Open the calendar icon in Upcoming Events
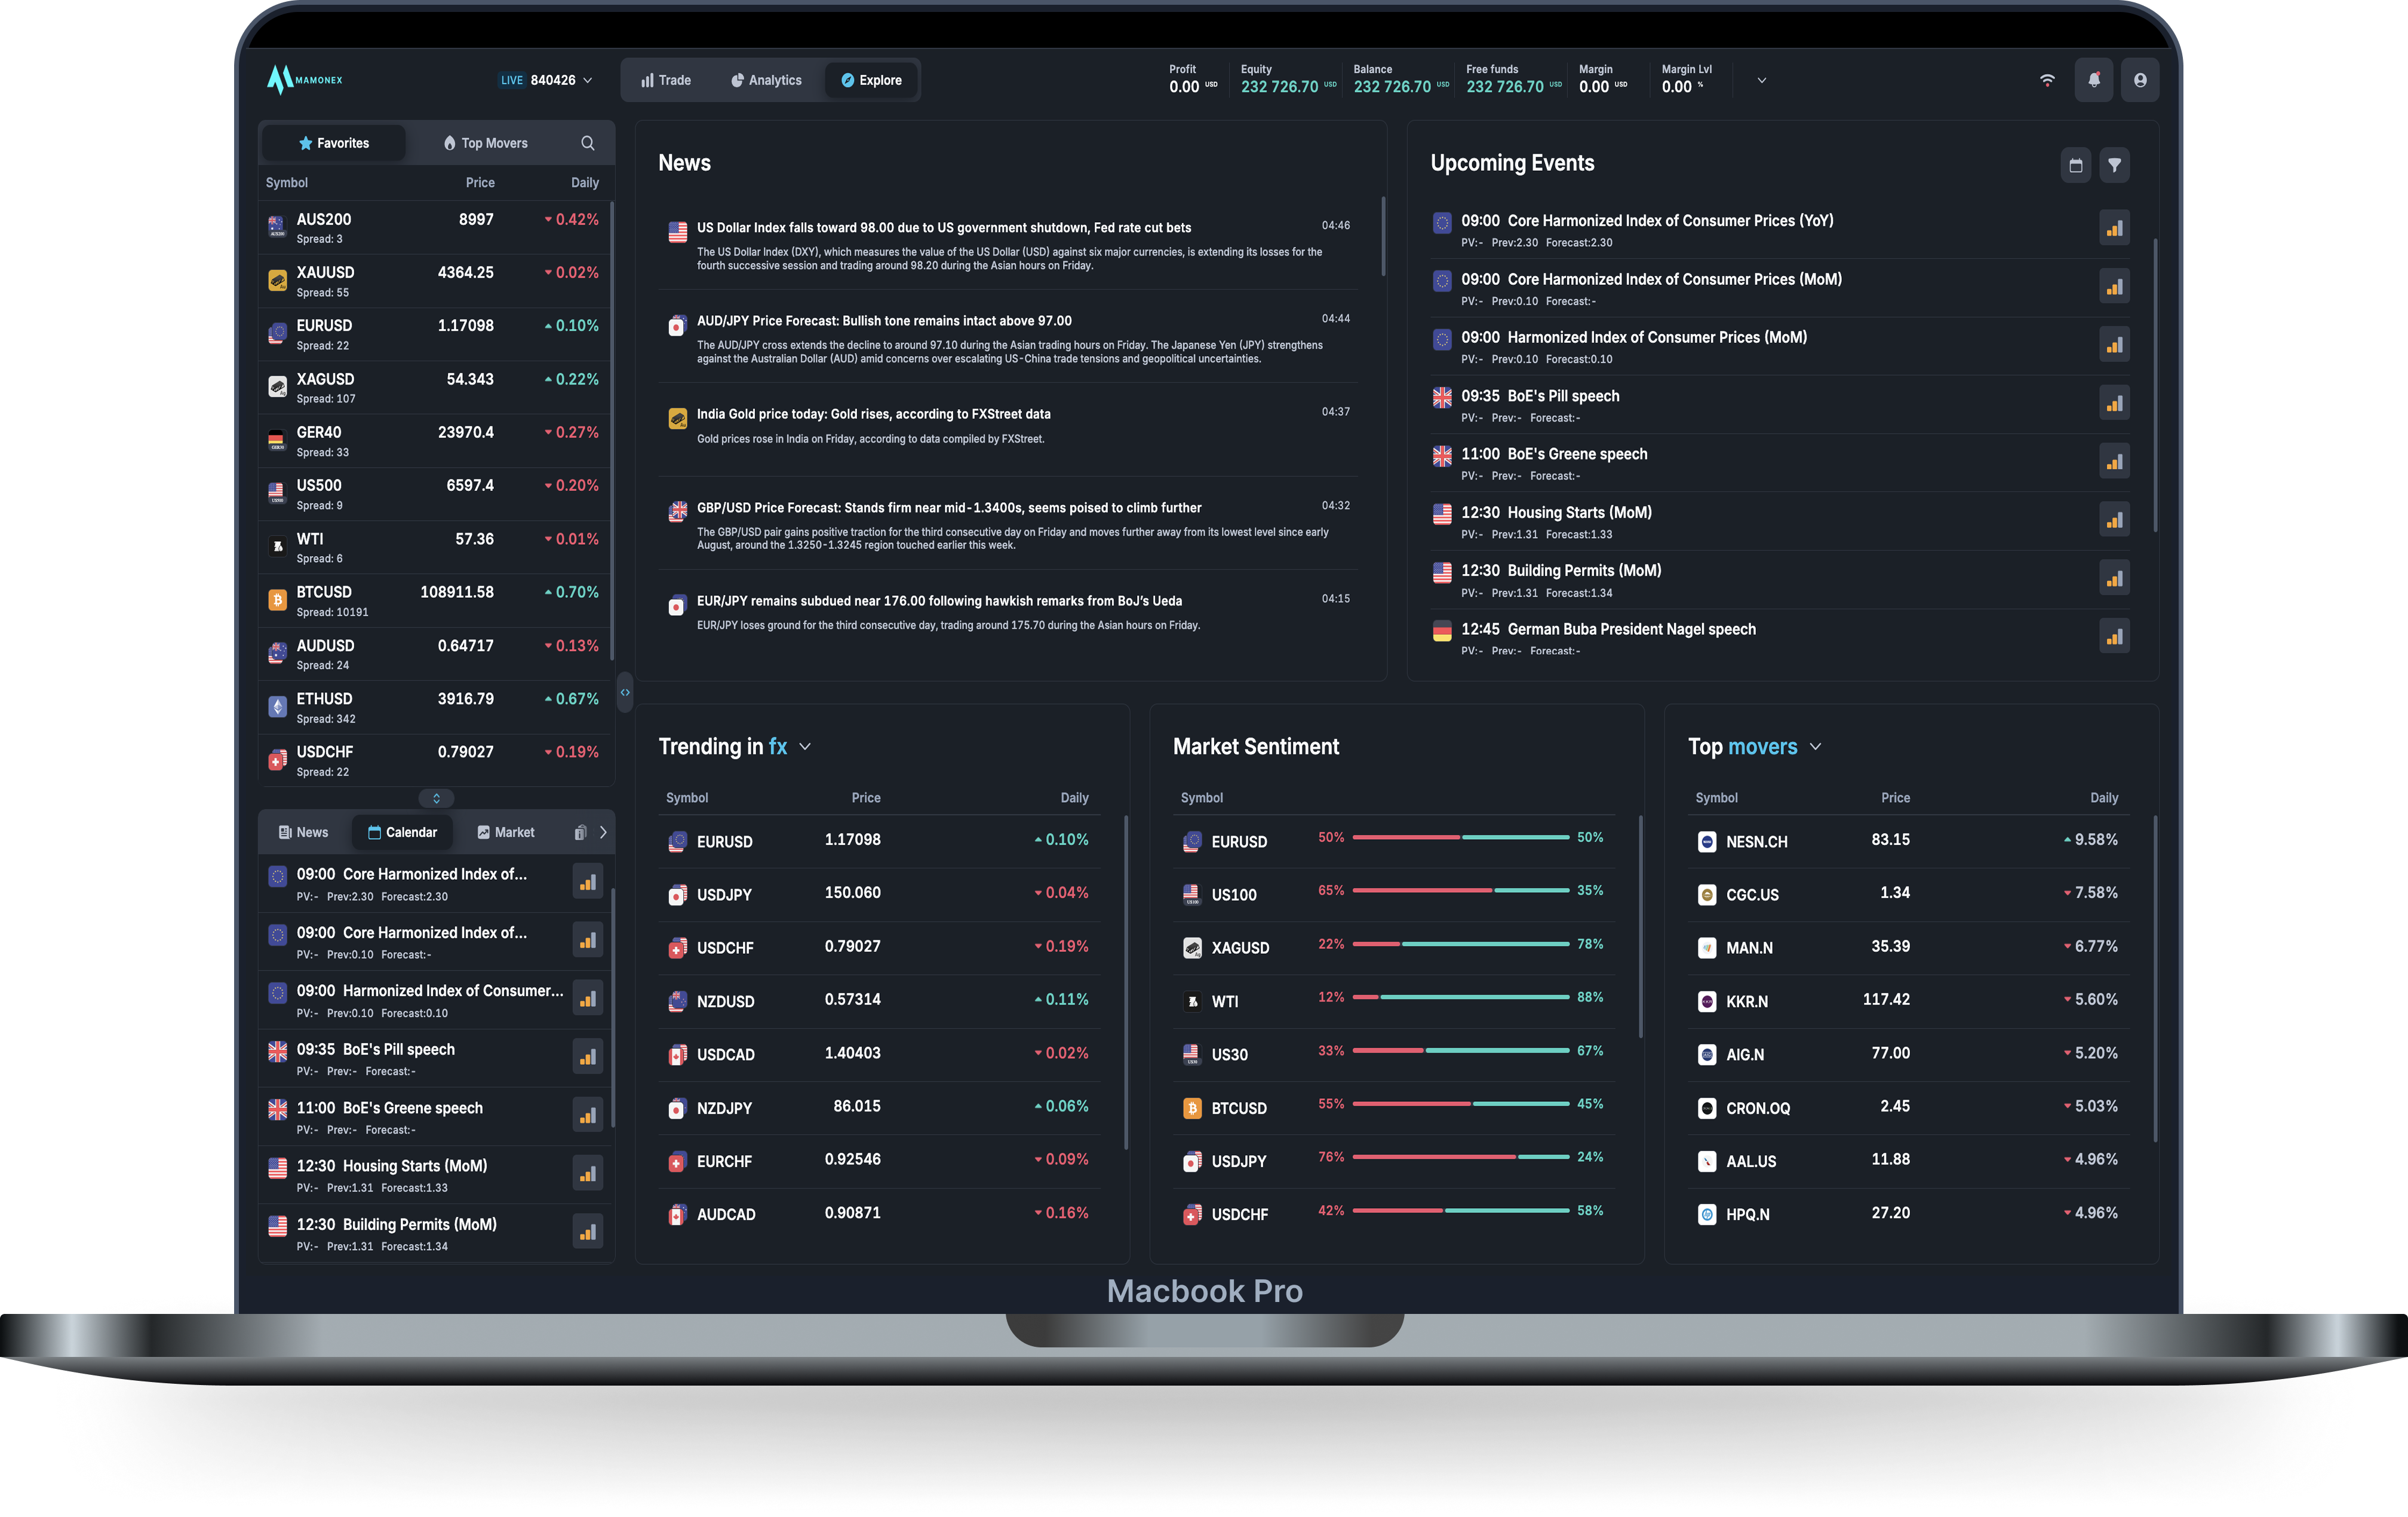Image resolution: width=2408 pixels, height=1517 pixels. click(x=2075, y=165)
